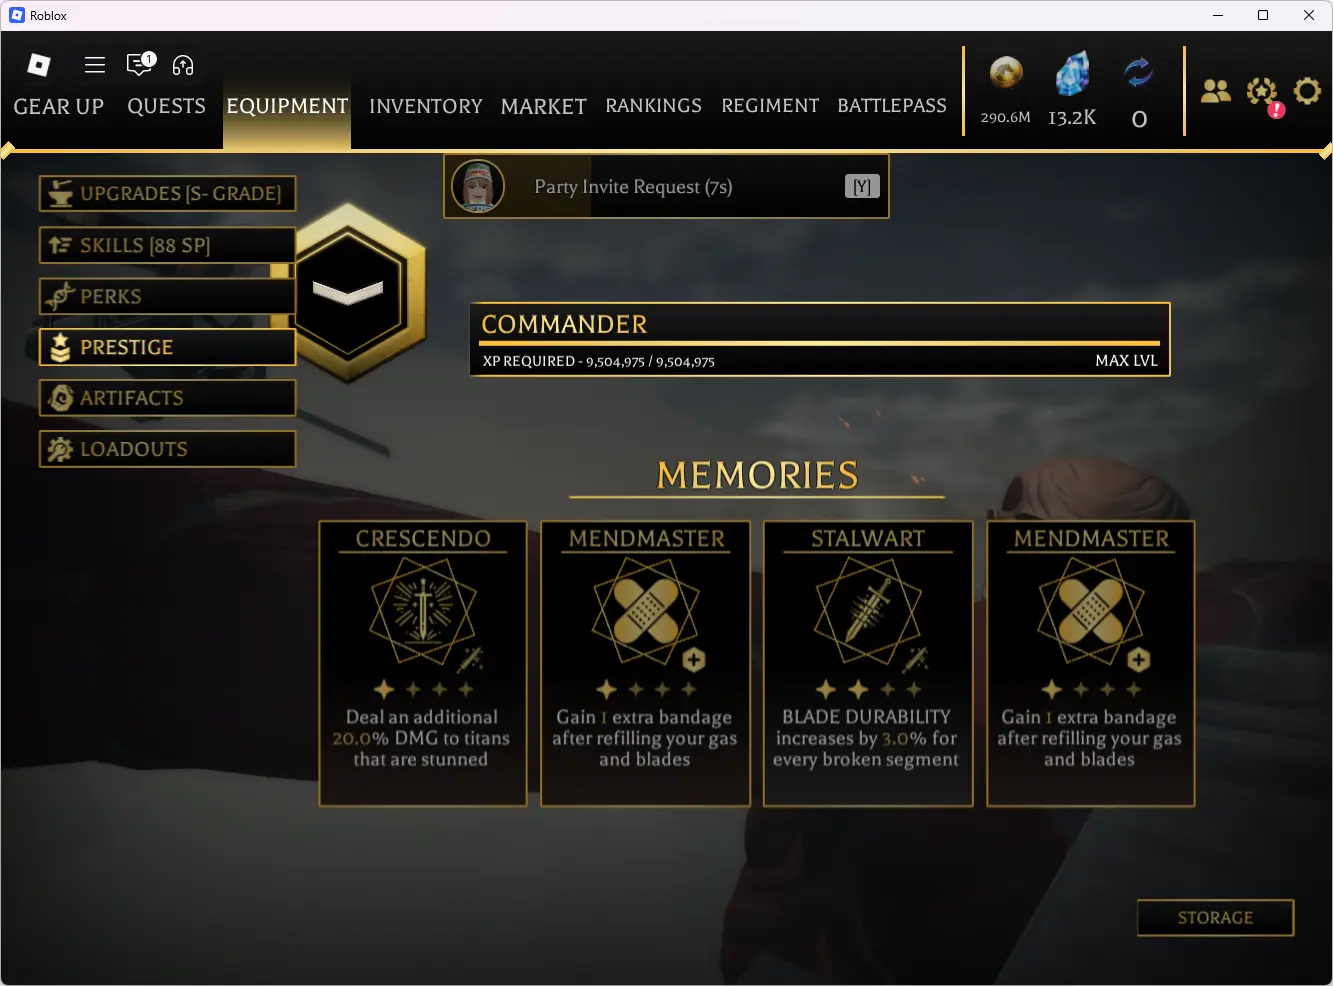Open the MARKET tab
1333x986 pixels.
click(544, 106)
